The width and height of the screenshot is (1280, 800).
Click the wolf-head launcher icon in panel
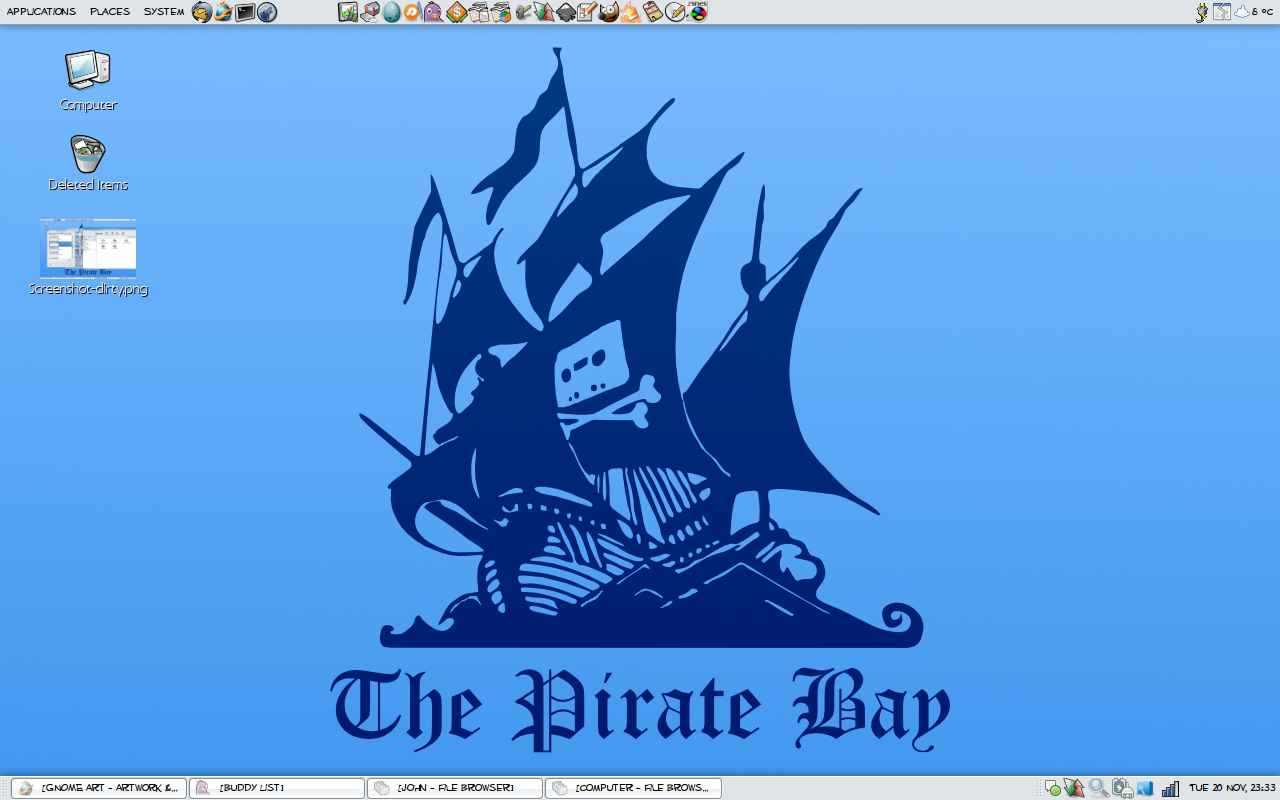tap(267, 12)
